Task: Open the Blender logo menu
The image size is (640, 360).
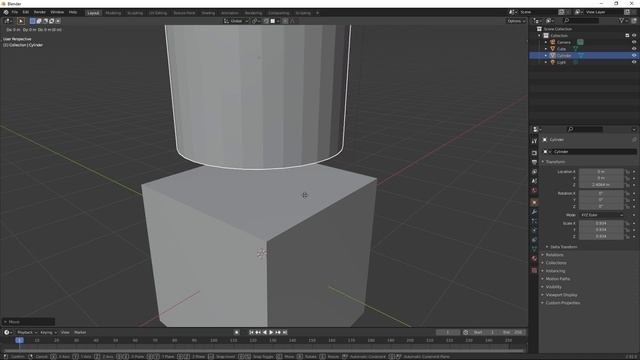Action: (x=6, y=12)
